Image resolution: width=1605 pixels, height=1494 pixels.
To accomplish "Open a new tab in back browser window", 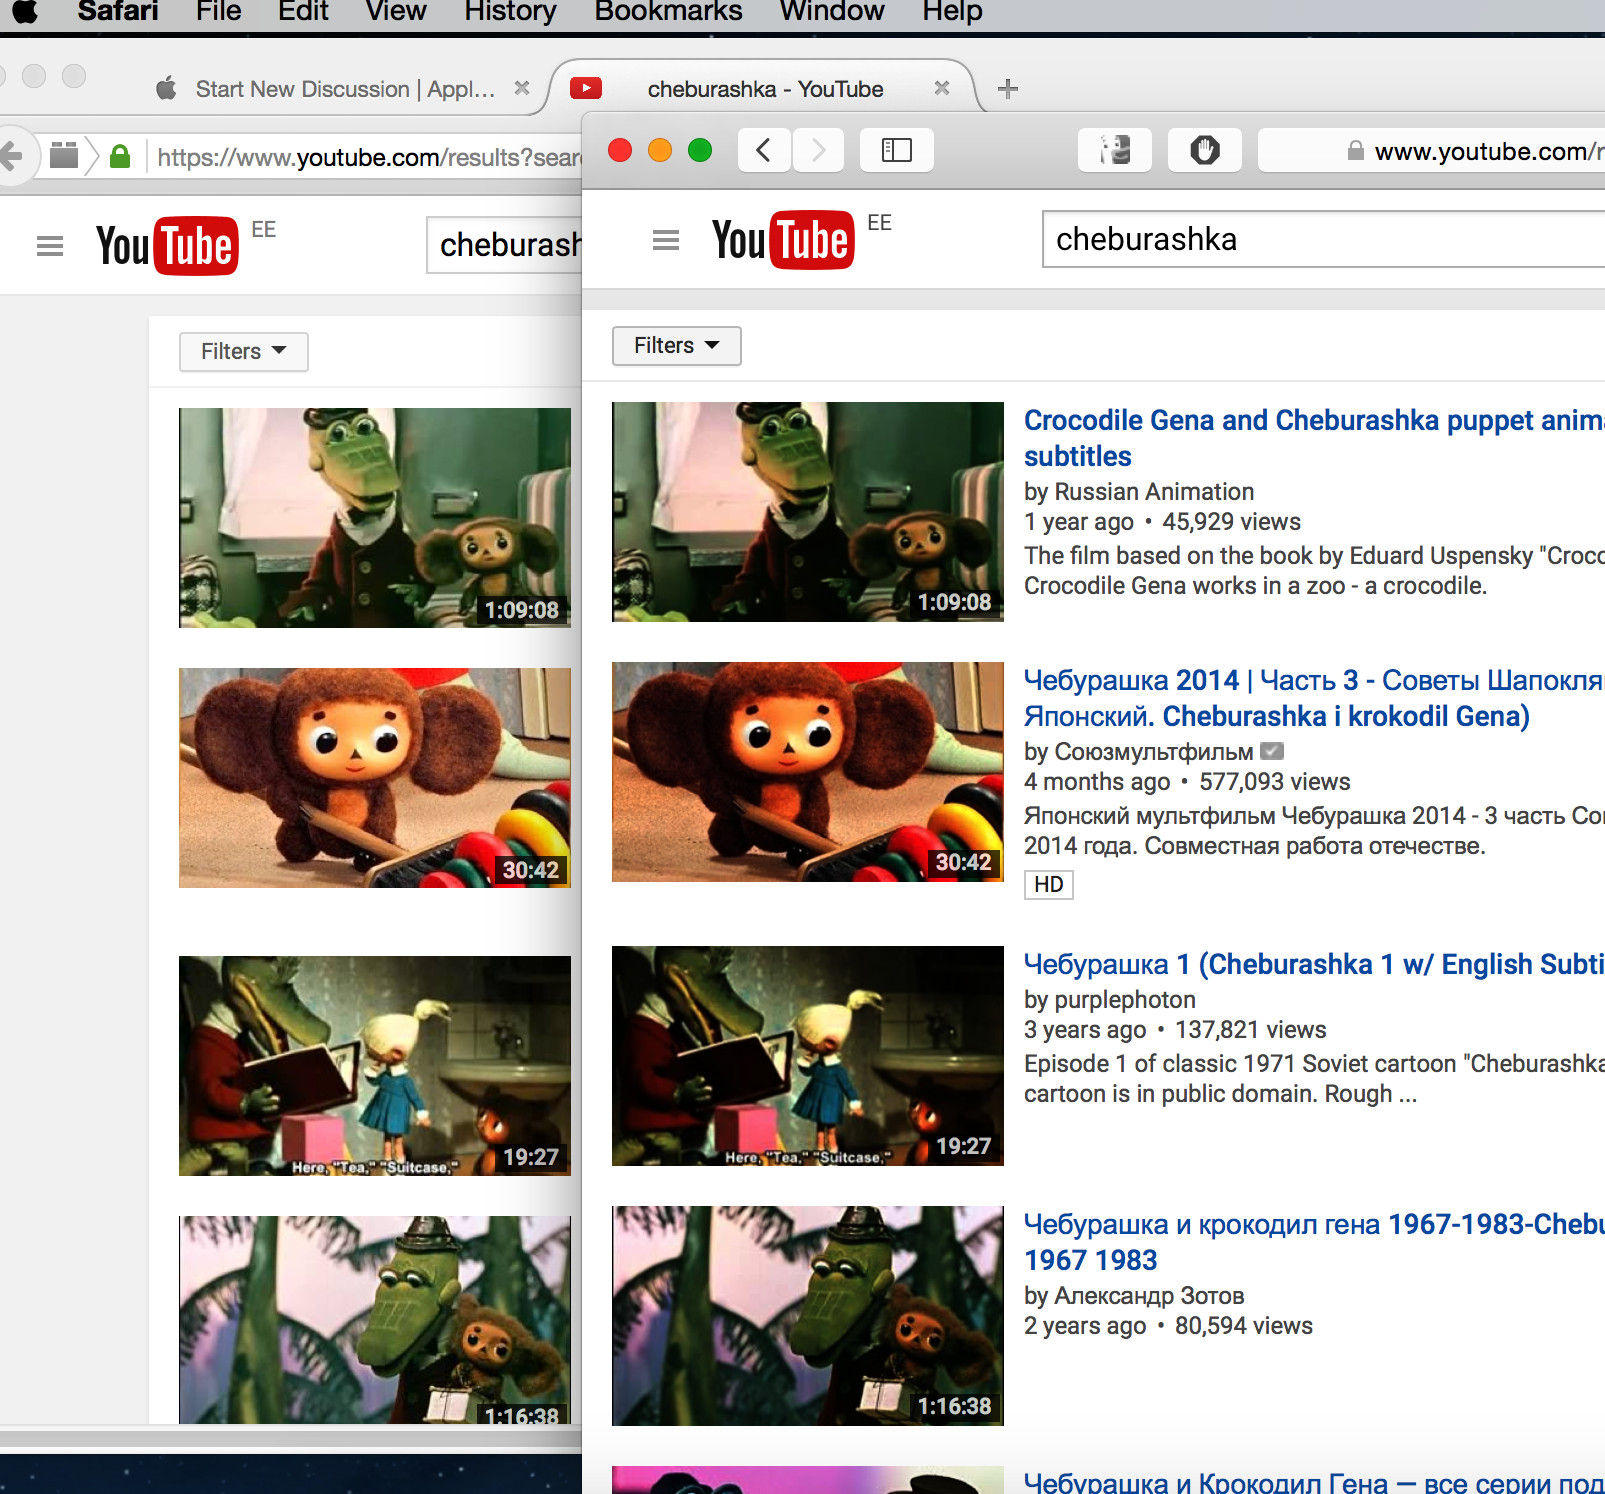I will pos(1008,89).
